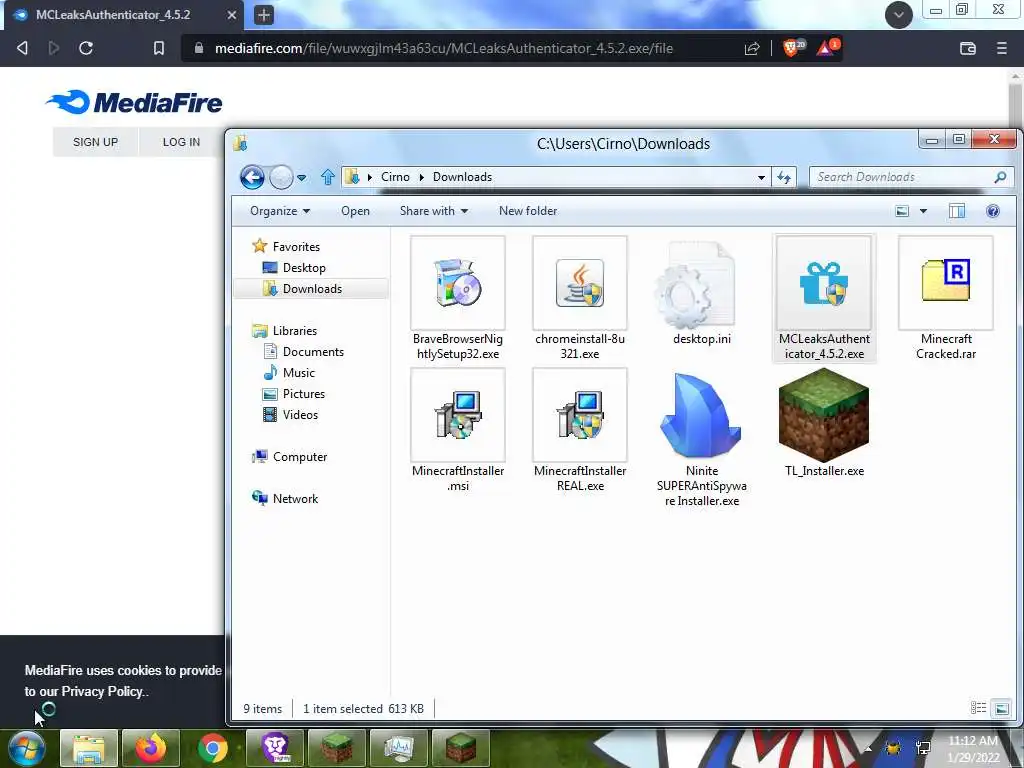Select the Ninite SUPERAntiSpyware Installer.exe icon

tap(701, 415)
